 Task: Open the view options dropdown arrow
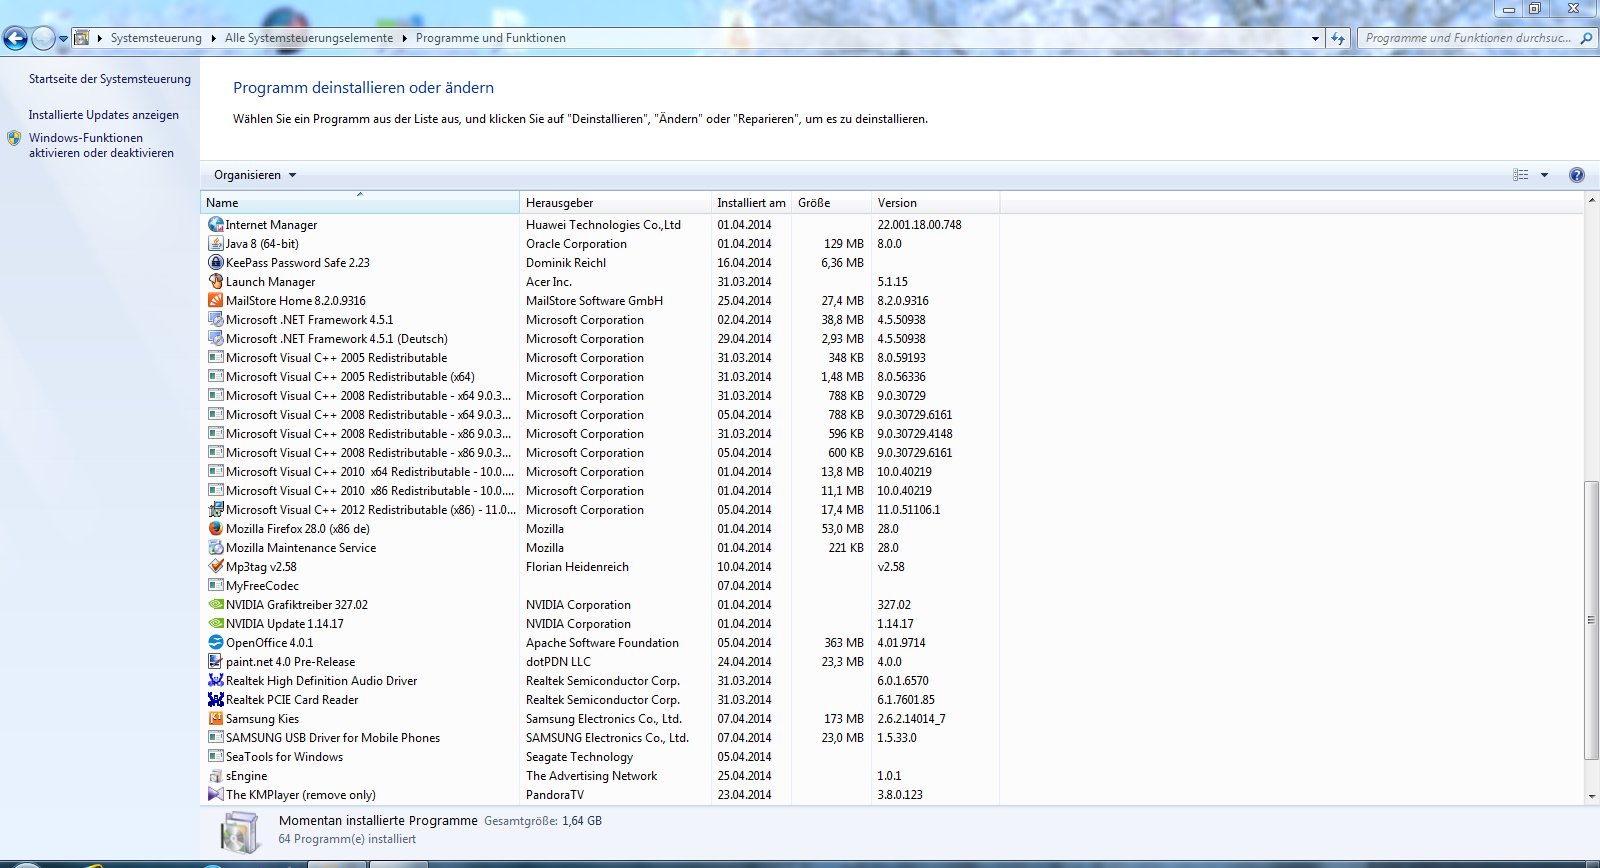pos(1545,175)
